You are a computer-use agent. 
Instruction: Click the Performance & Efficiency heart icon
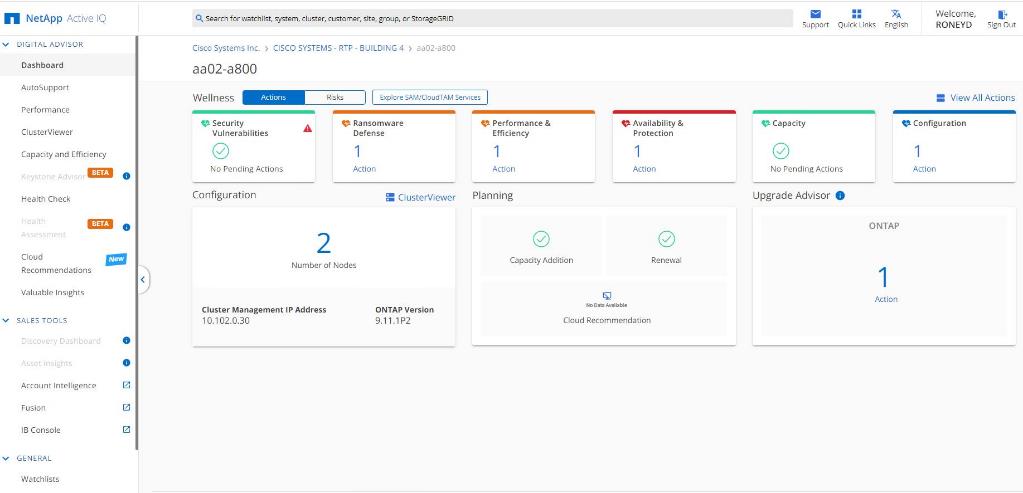(485, 123)
